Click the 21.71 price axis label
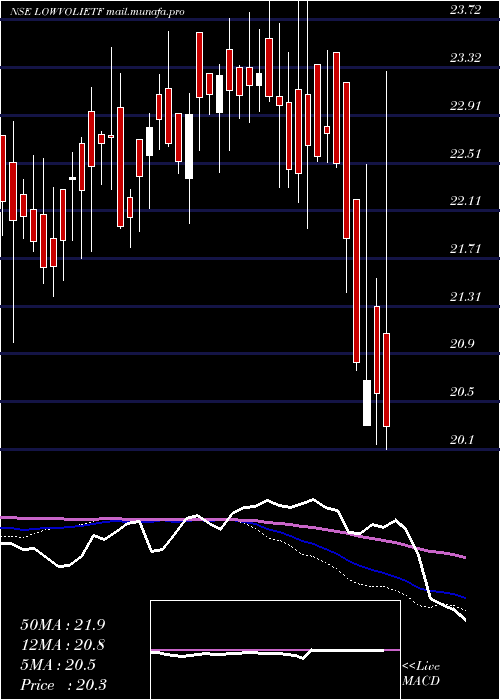Screen dimensions: 500x700 tap(466, 249)
